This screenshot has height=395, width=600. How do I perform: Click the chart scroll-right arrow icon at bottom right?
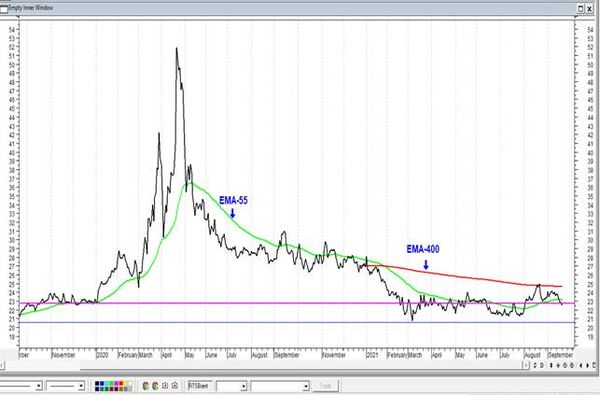pyautogui.click(x=587, y=366)
